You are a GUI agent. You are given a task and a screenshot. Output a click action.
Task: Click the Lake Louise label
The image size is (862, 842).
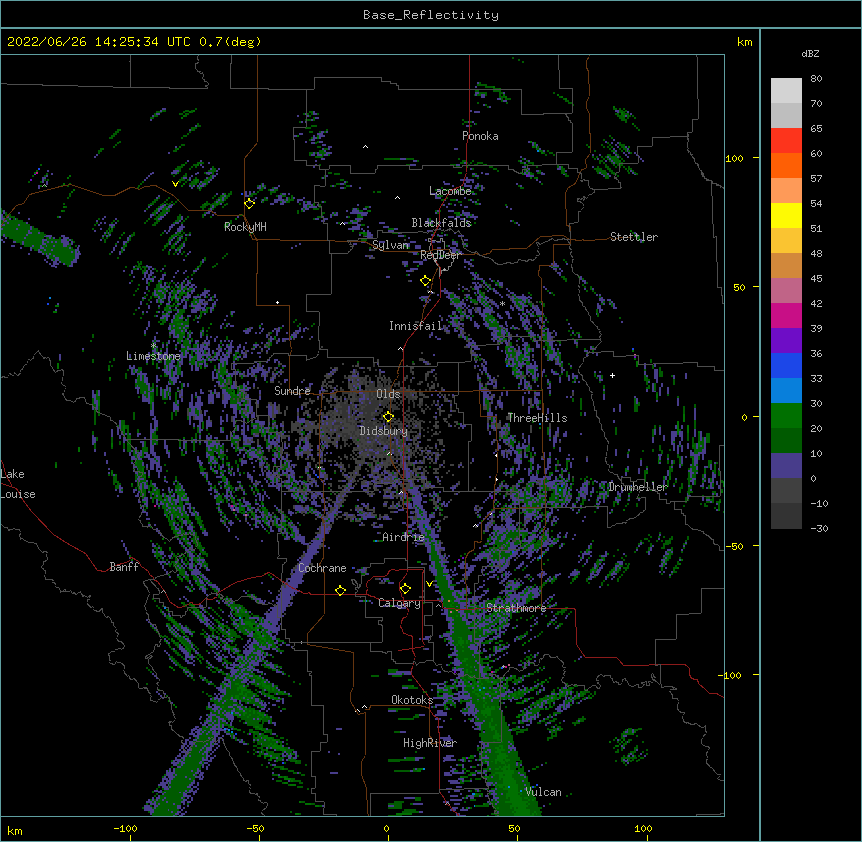pyautogui.click(x=18, y=484)
